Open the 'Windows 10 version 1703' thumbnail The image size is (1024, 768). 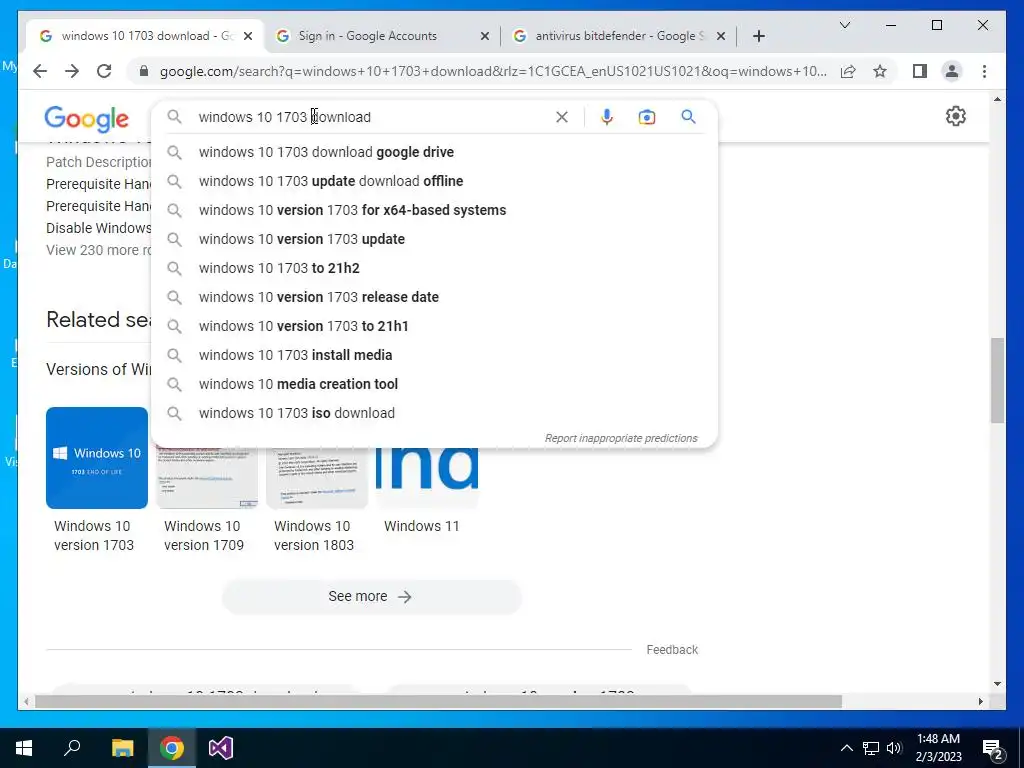(97, 458)
